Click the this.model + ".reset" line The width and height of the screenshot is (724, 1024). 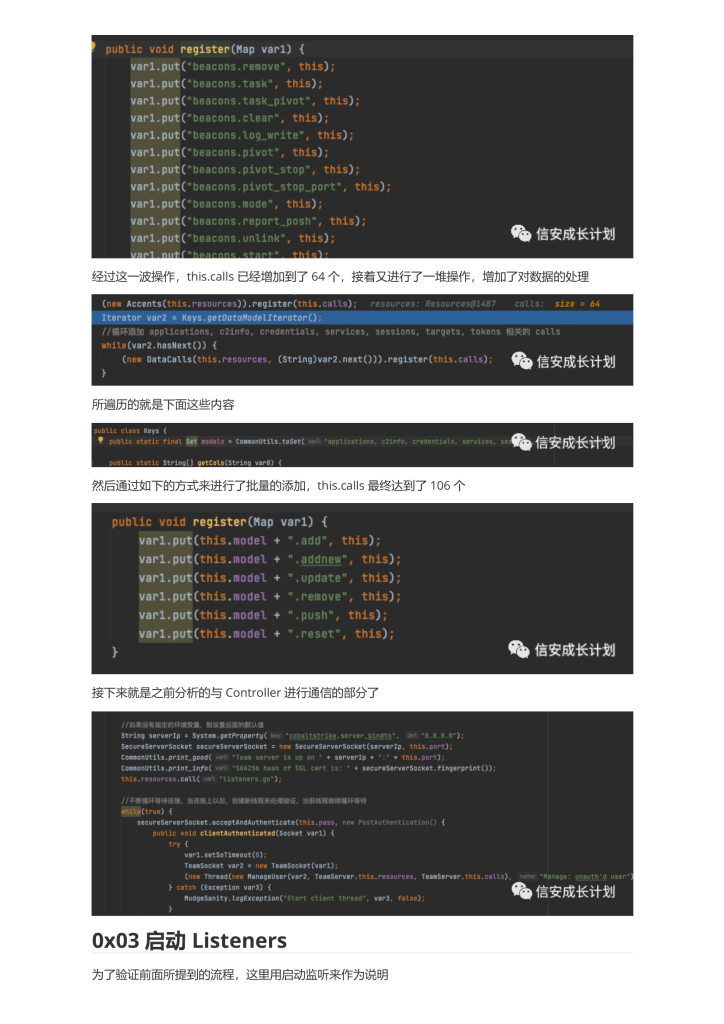[x=266, y=634]
